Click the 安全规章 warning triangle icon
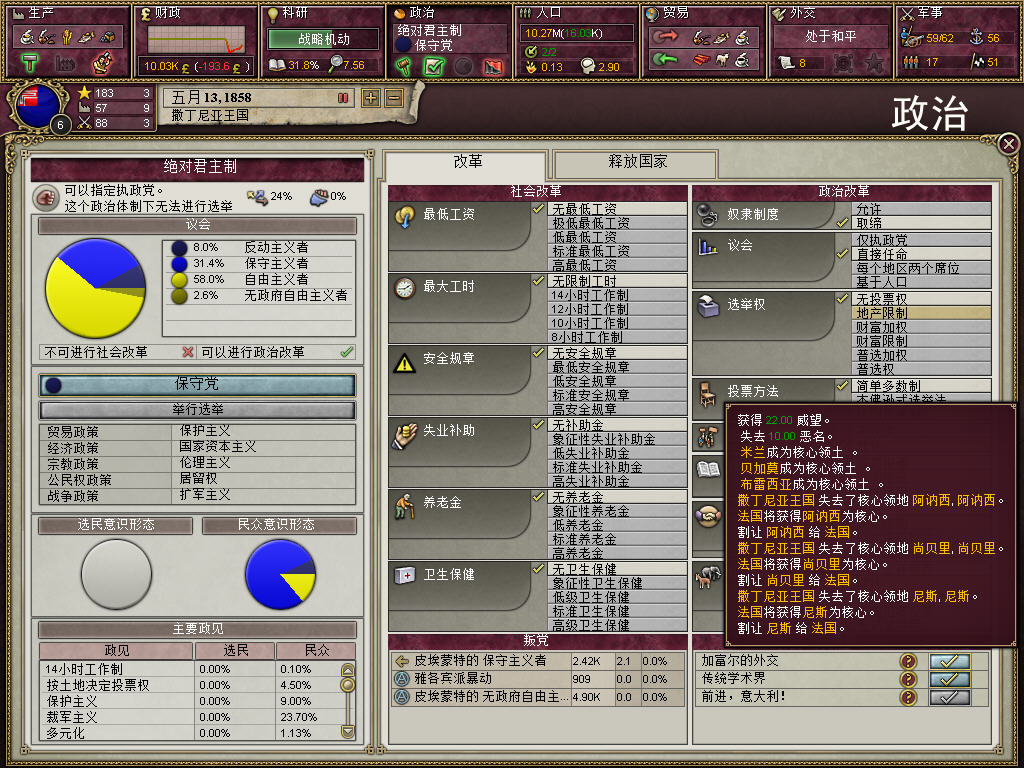 (405, 362)
